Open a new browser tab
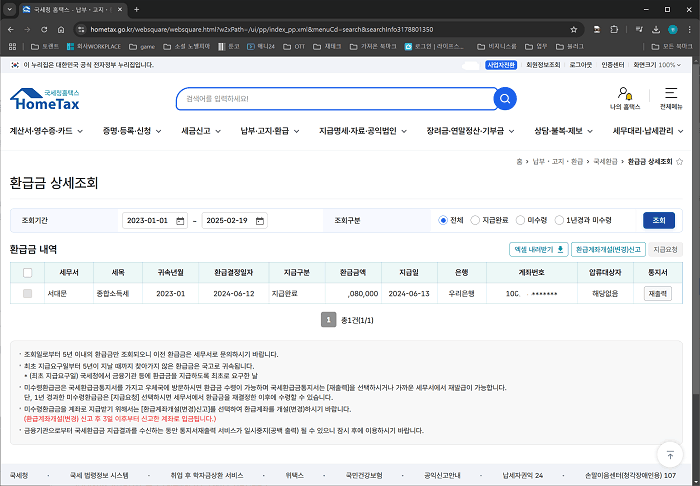The height and width of the screenshot is (486, 700). click(x=137, y=9)
